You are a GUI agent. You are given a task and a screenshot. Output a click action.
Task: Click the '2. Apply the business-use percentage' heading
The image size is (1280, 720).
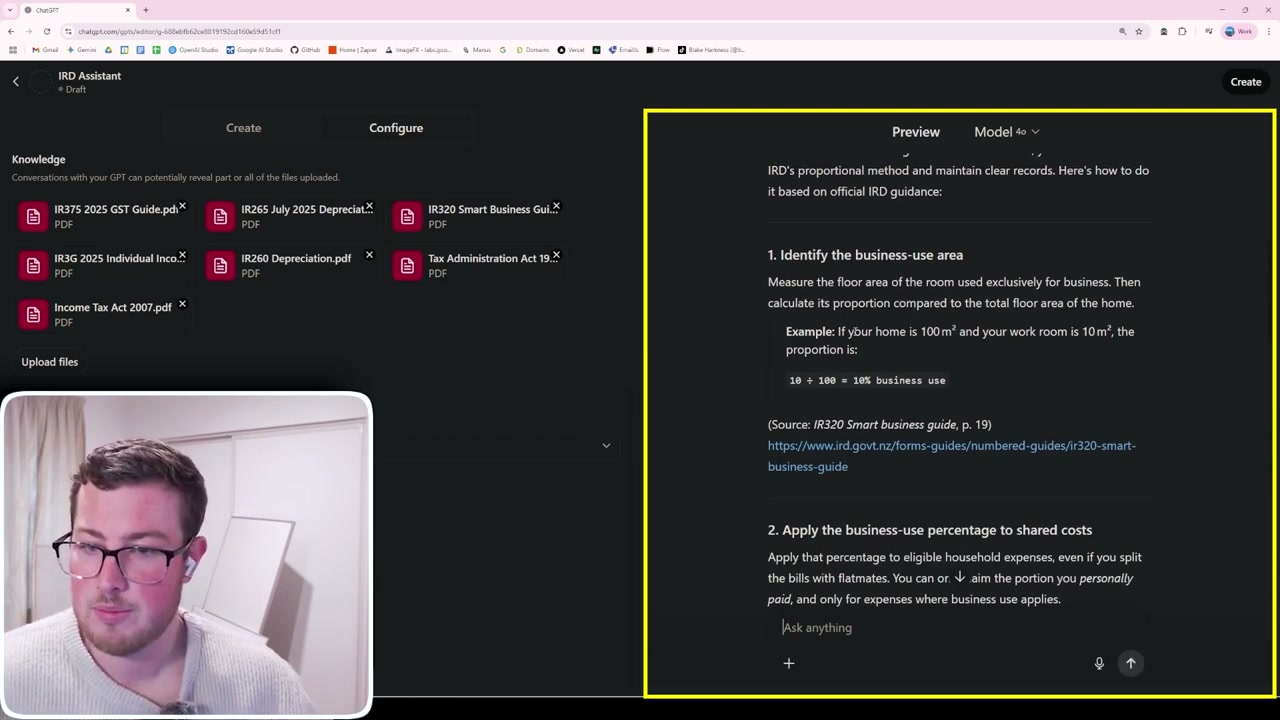click(x=930, y=530)
